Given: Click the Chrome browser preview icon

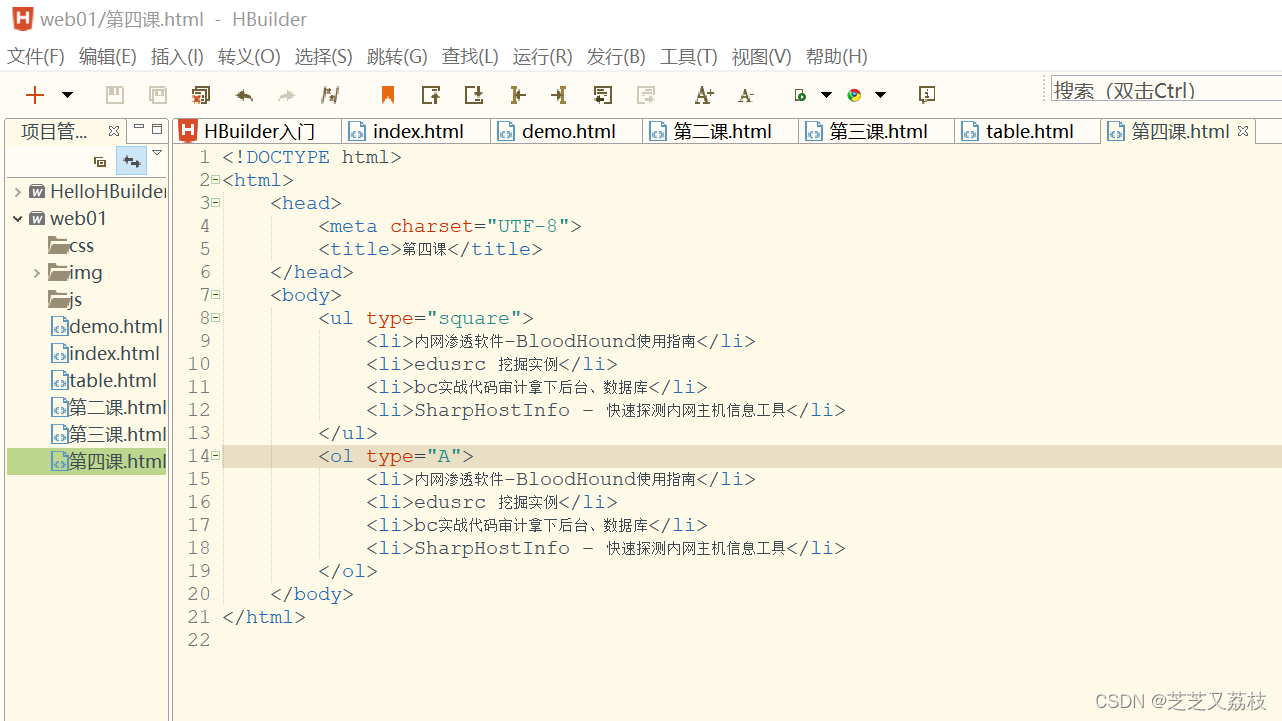Looking at the screenshot, I should point(854,95).
